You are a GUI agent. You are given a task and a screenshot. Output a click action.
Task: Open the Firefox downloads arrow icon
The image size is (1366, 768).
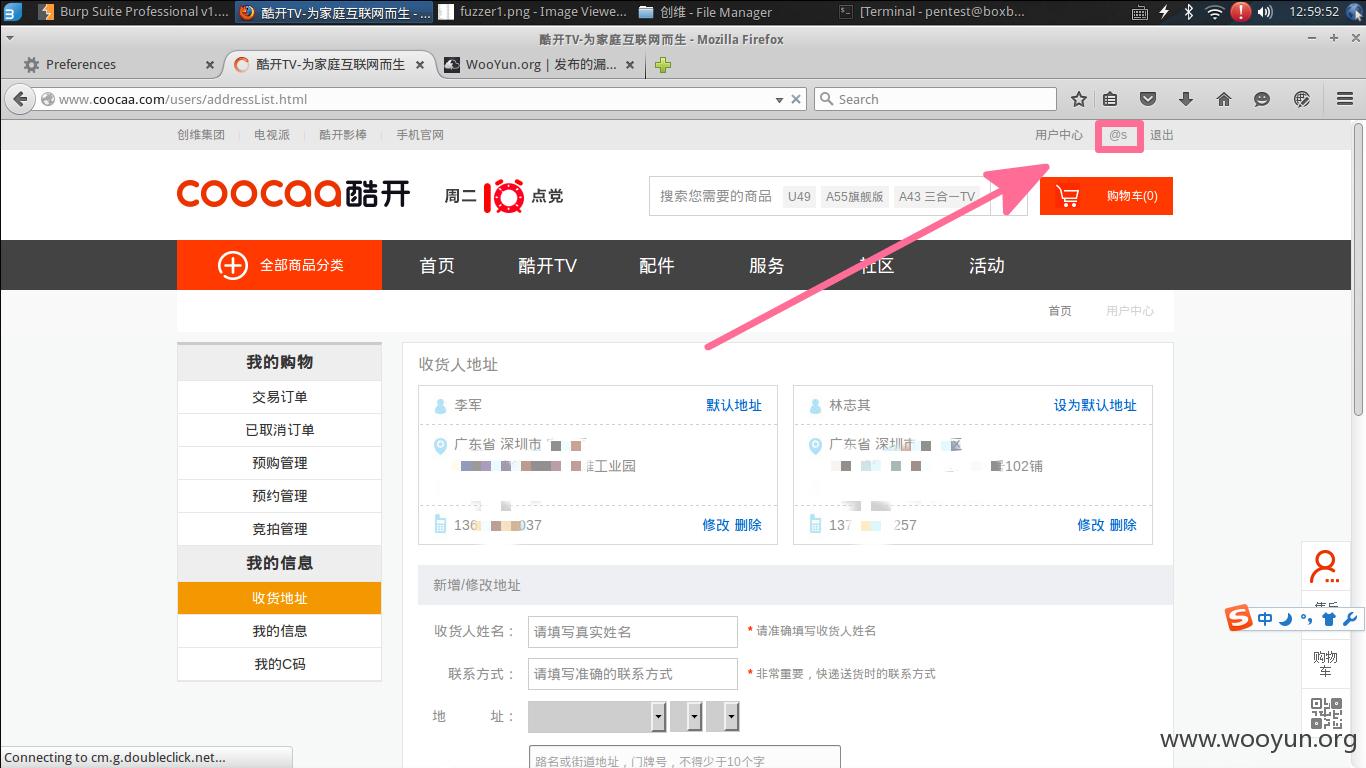1186,99
